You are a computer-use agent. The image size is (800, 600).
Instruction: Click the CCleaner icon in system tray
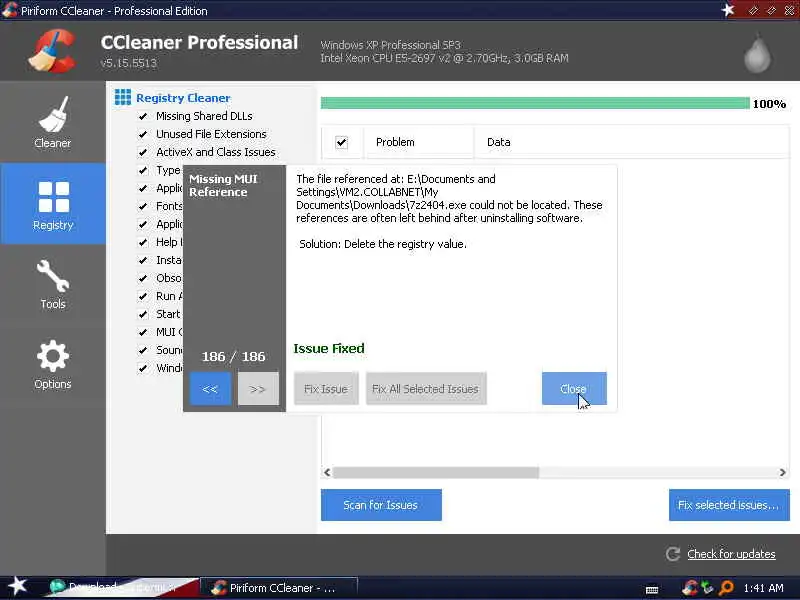click(x=689, y=588)
